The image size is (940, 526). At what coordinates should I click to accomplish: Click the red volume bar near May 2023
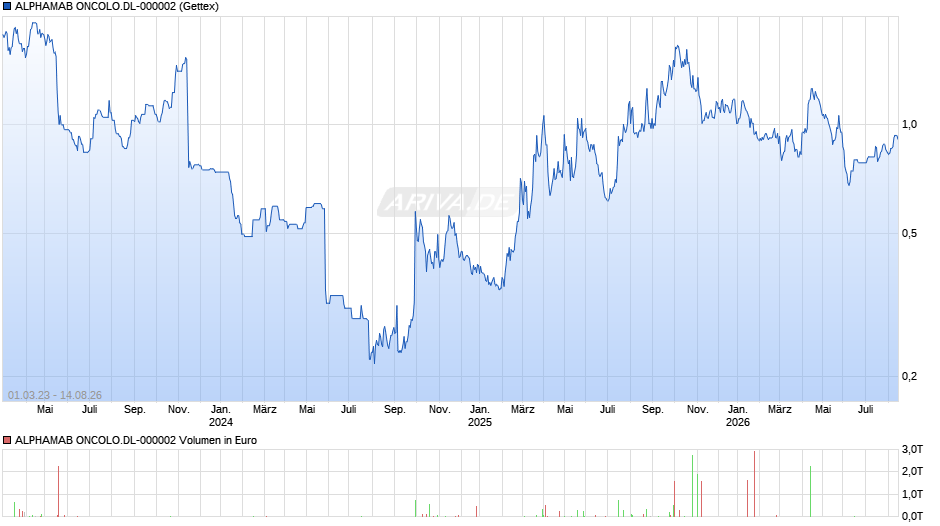(59, 491)
